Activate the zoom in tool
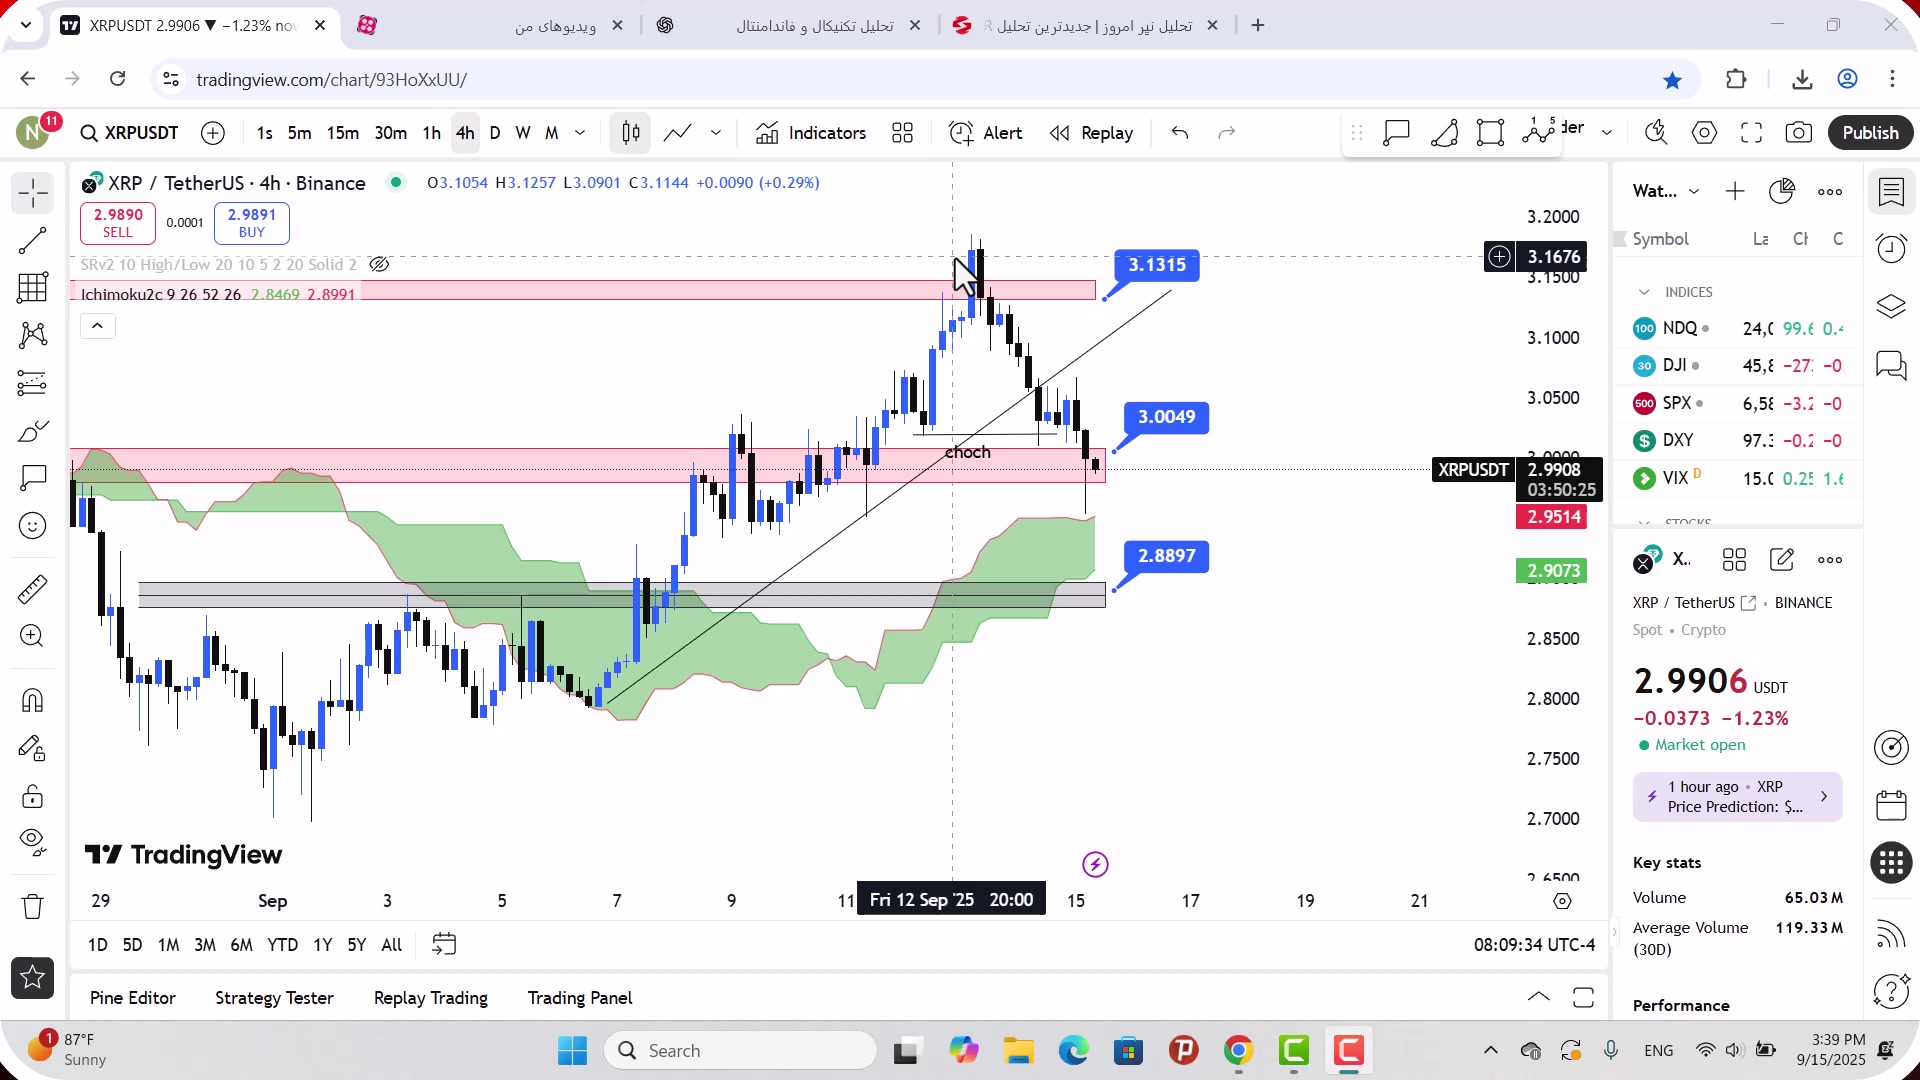 pyautogui.click(x=32, y=636)
